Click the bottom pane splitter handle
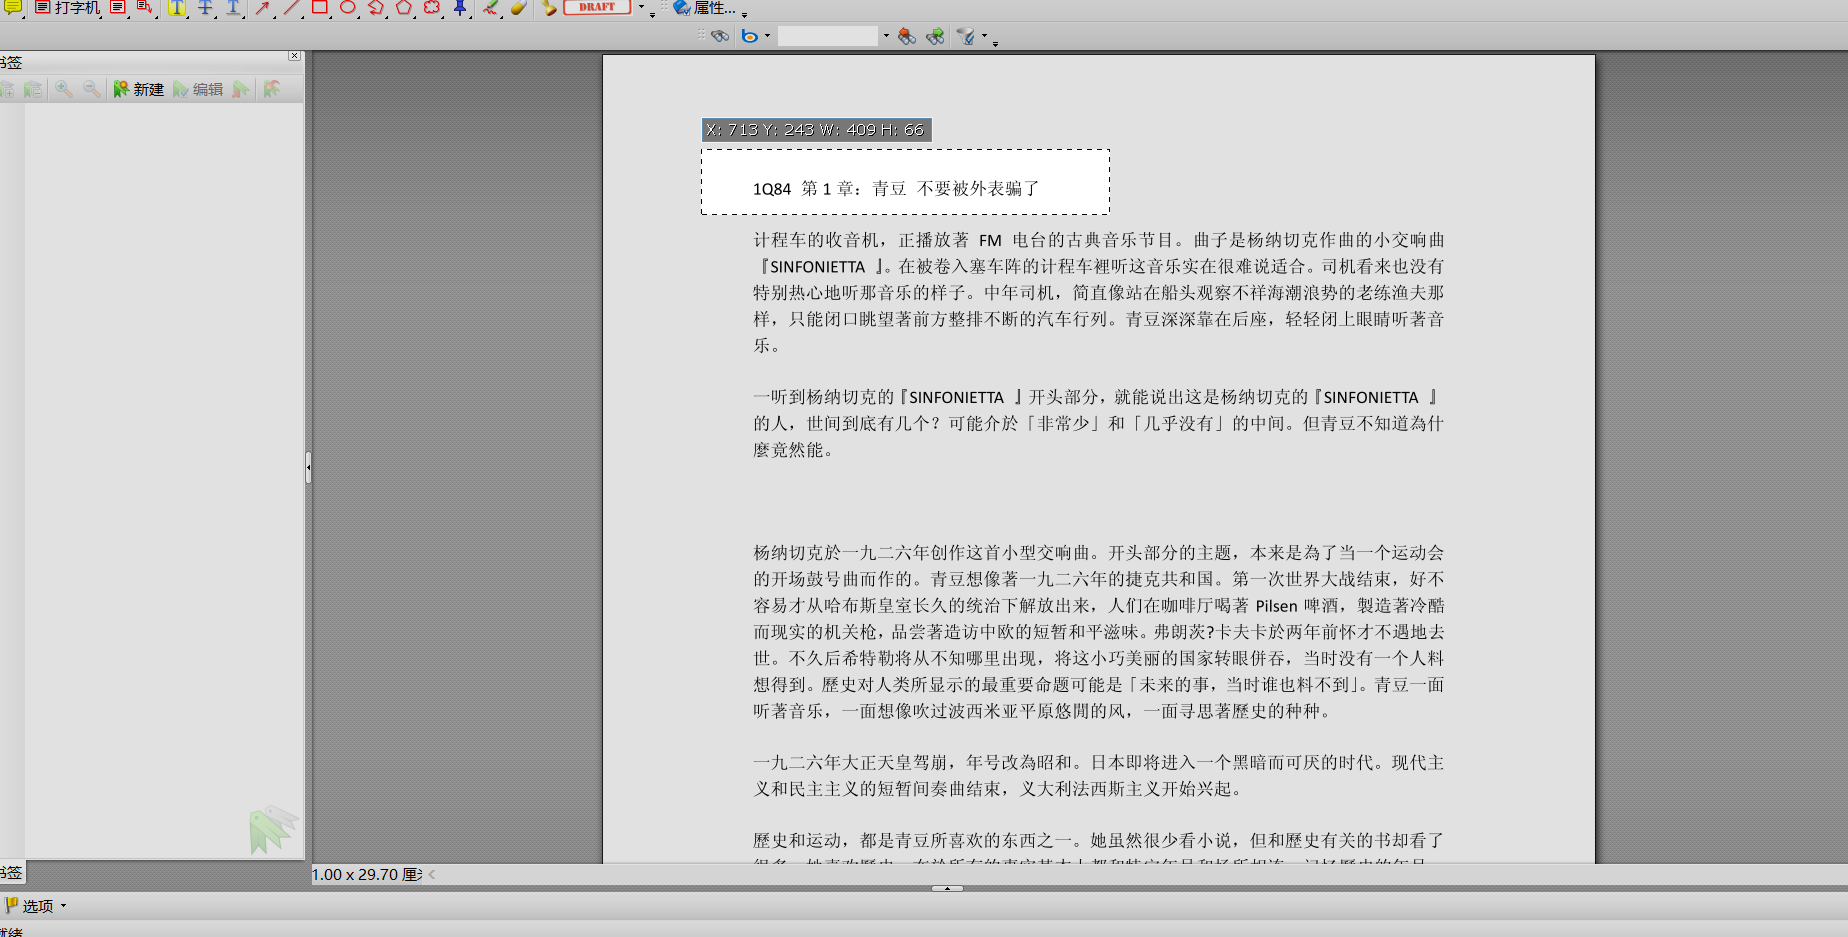 click(x=947, y=888)
